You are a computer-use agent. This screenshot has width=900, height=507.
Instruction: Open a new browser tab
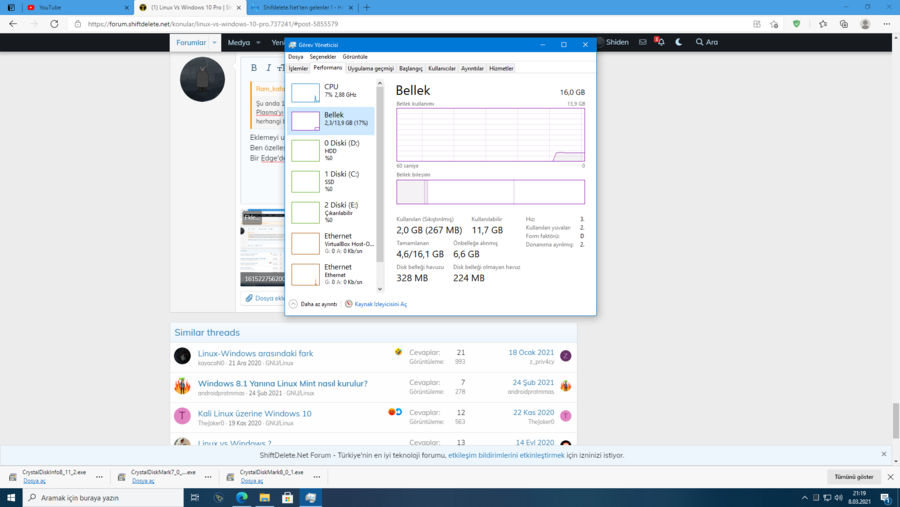367,7
